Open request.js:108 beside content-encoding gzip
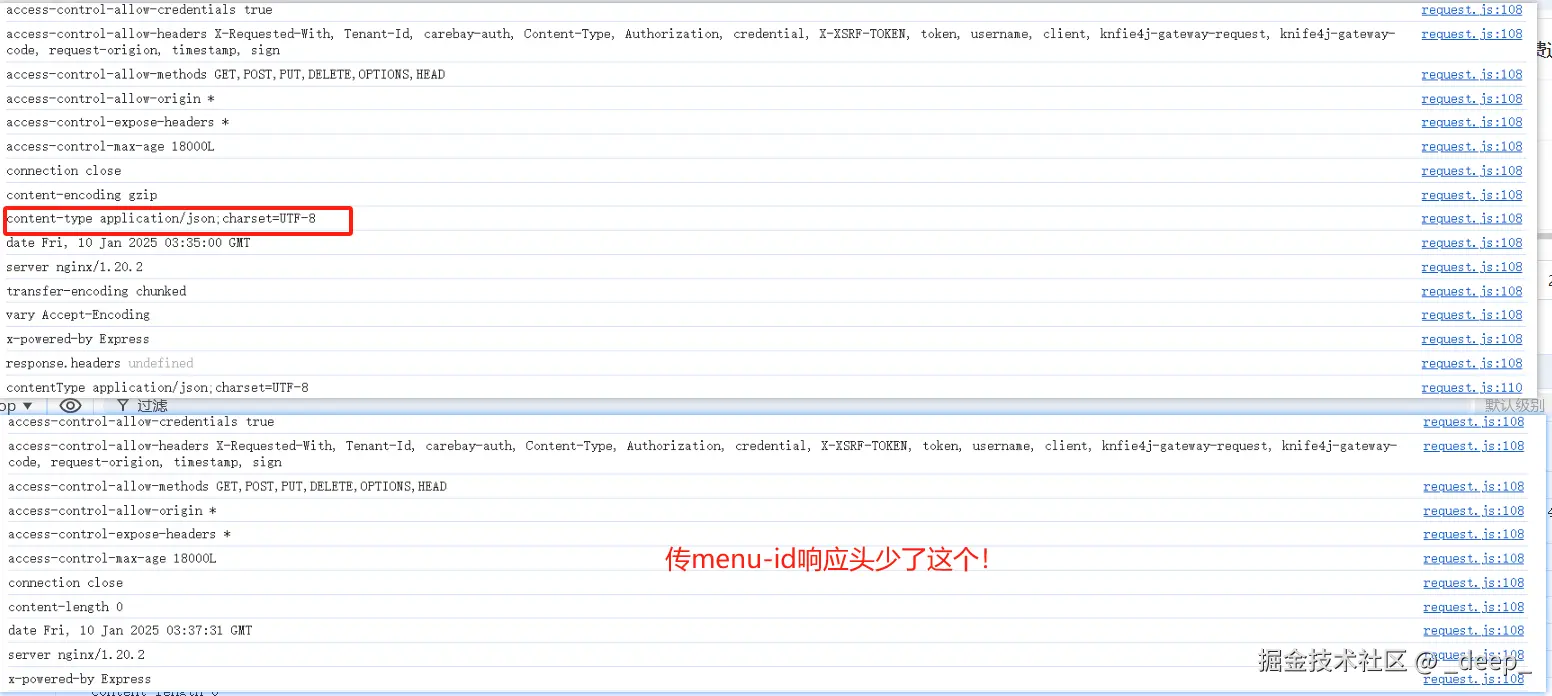 [1472, 194]
